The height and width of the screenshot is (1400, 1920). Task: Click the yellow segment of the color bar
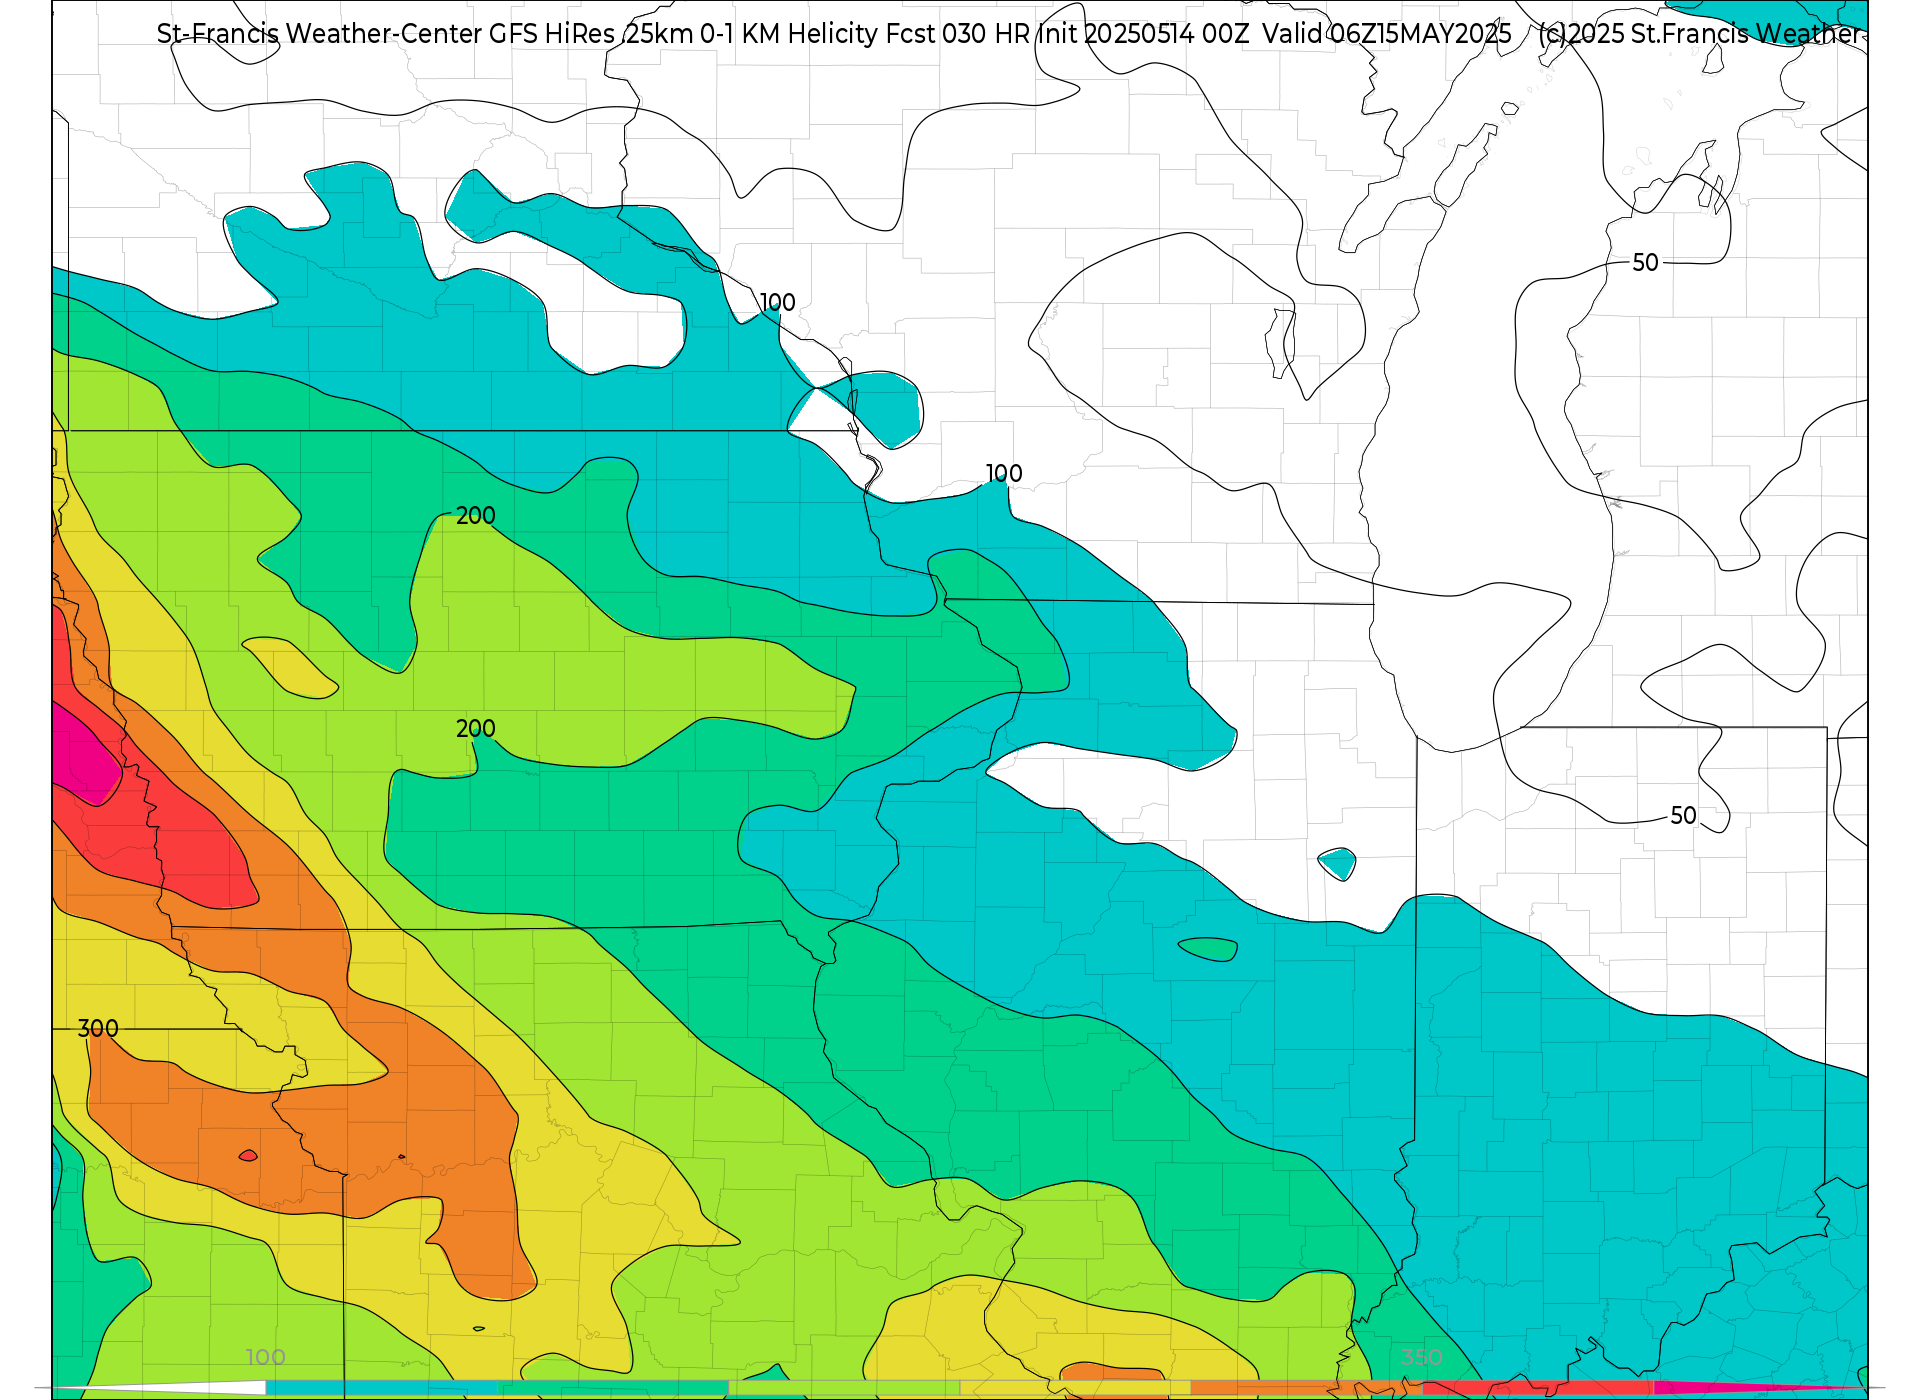(1075, 1388)
